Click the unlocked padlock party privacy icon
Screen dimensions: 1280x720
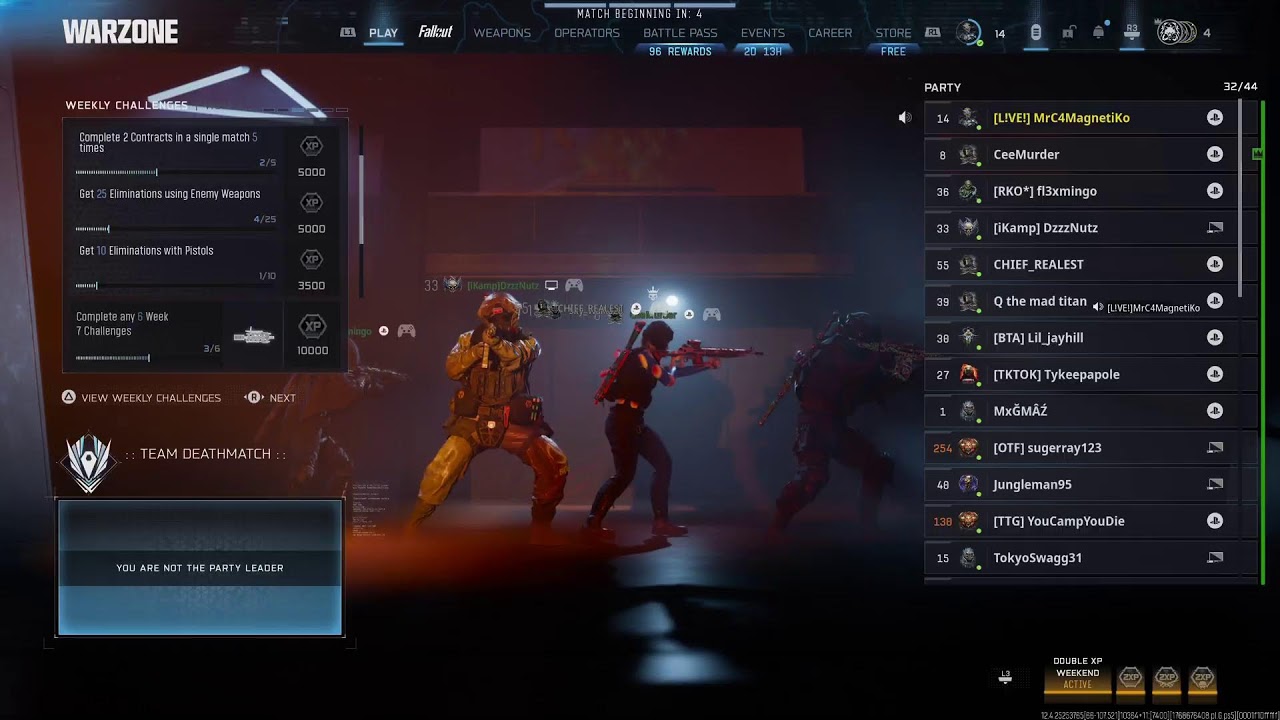[1068, 33]
